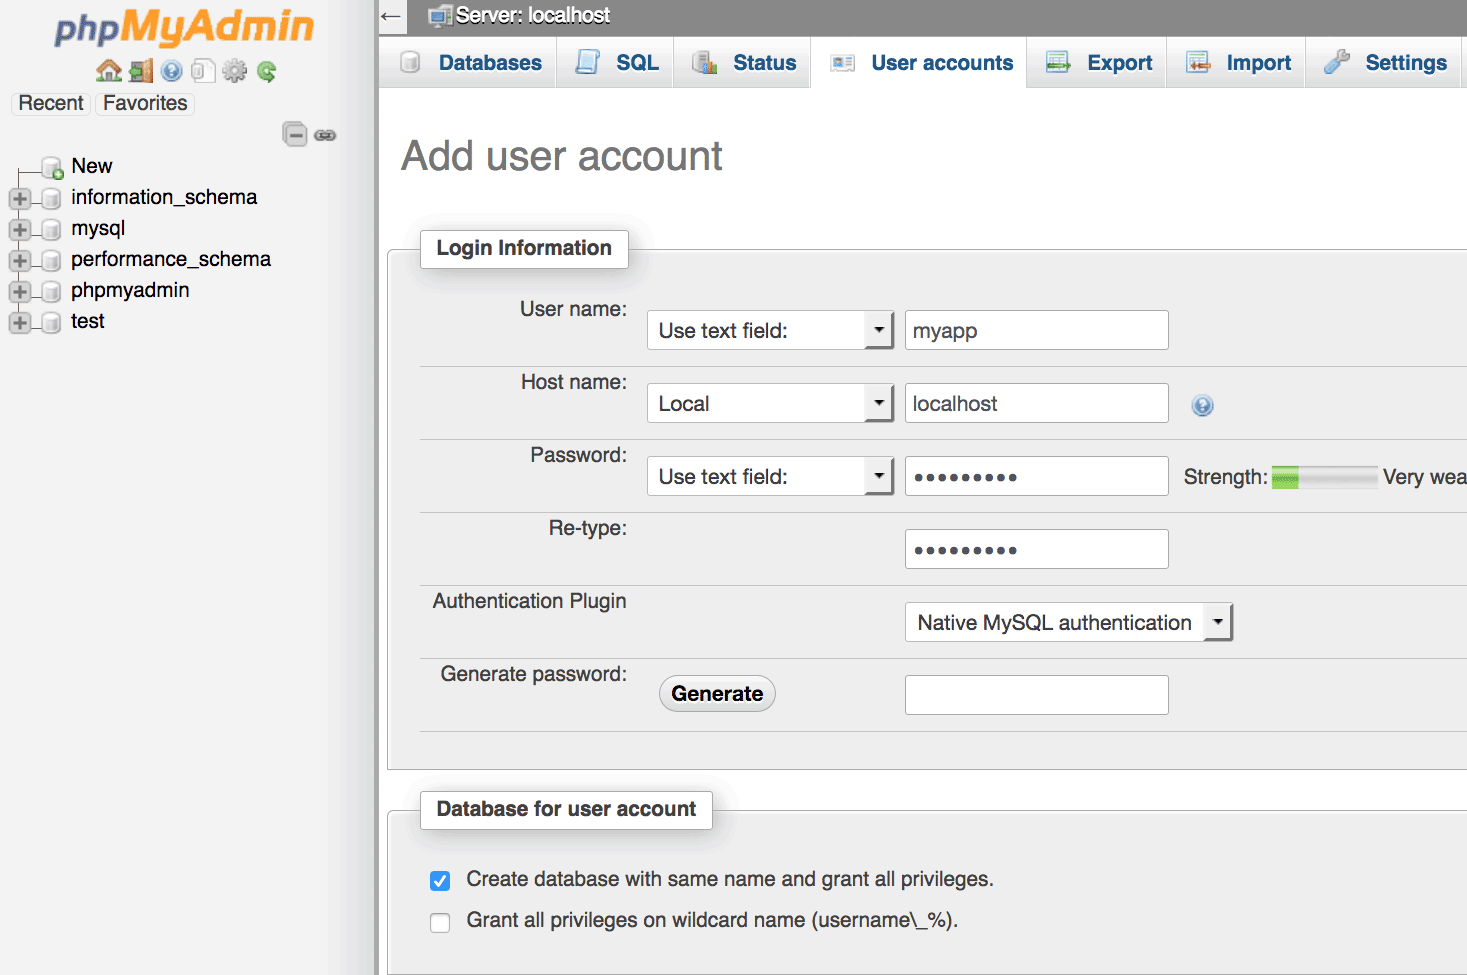
Task: Switch to the SQL tab
Action: tap(617, 63)
